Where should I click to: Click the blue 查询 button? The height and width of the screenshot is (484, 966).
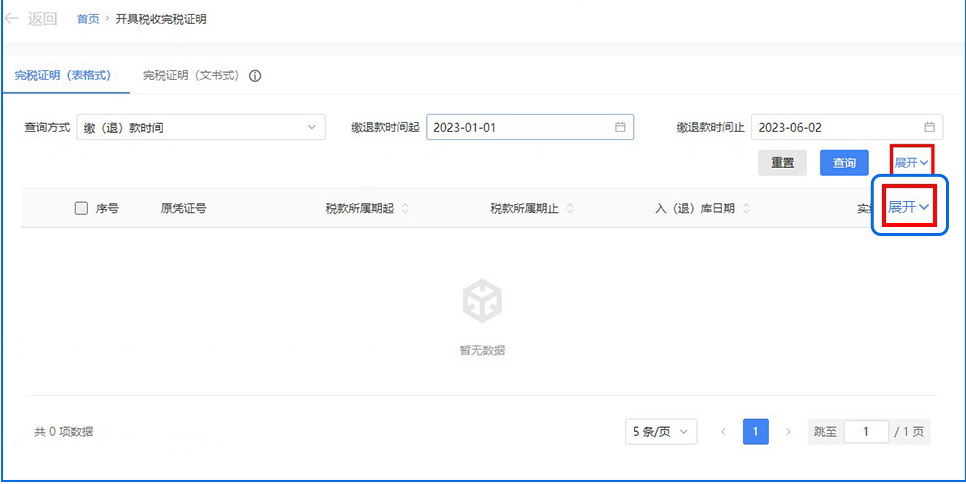pos(844,163)
